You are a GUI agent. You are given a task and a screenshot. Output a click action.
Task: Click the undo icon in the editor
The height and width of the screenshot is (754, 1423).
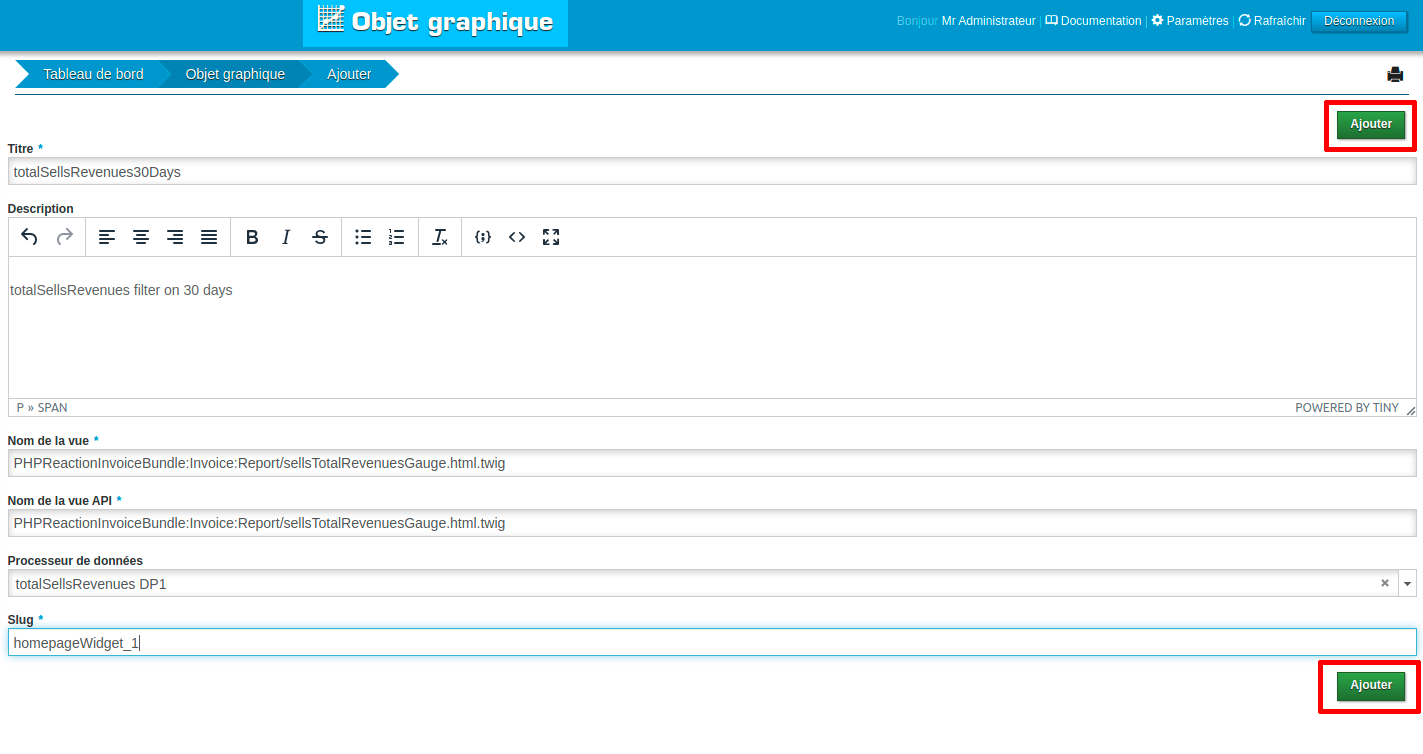point(30,237)
